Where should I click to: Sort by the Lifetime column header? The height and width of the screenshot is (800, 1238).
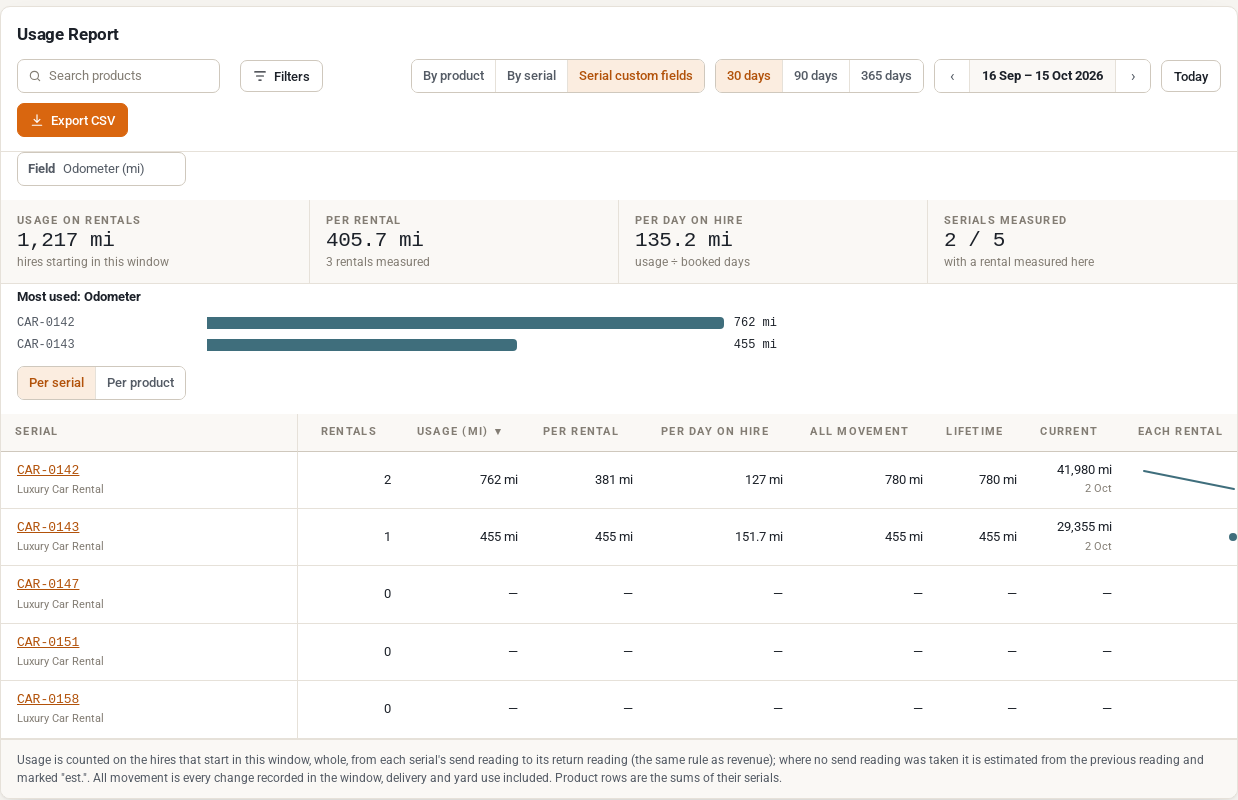click(x=974, y=432)
